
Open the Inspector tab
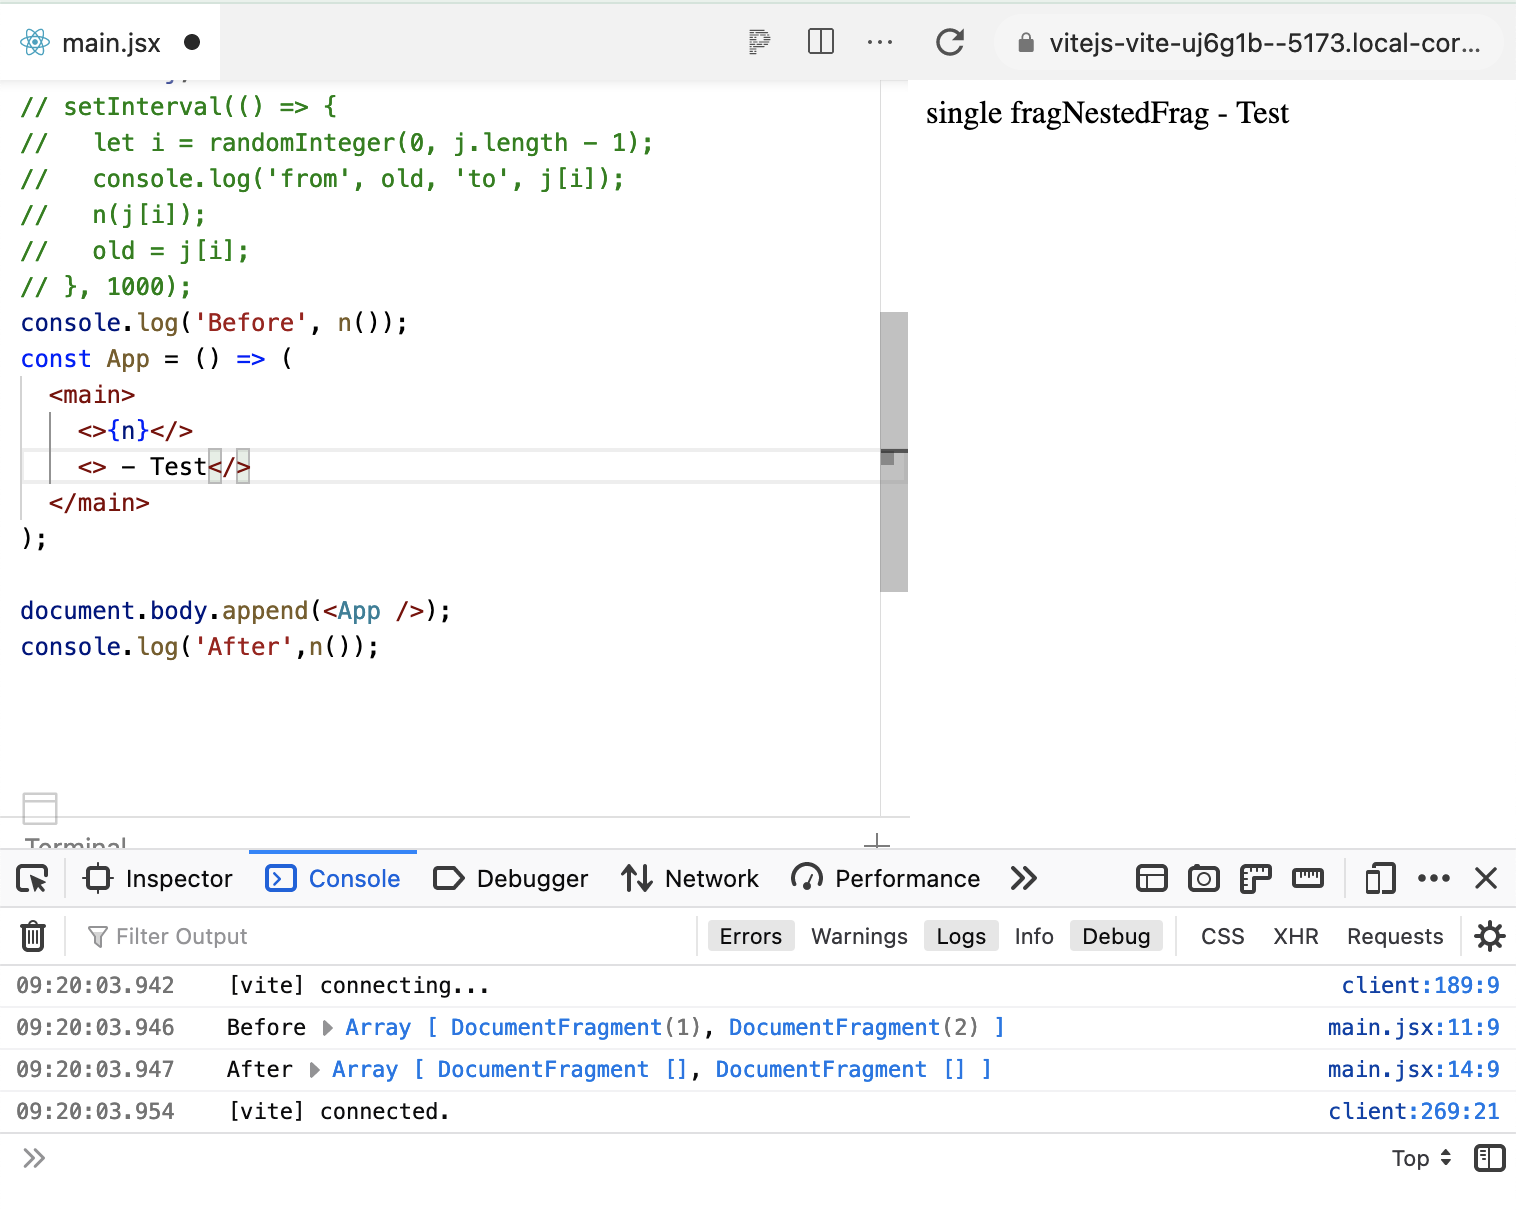pyautogui.click(x=158, y=879)
